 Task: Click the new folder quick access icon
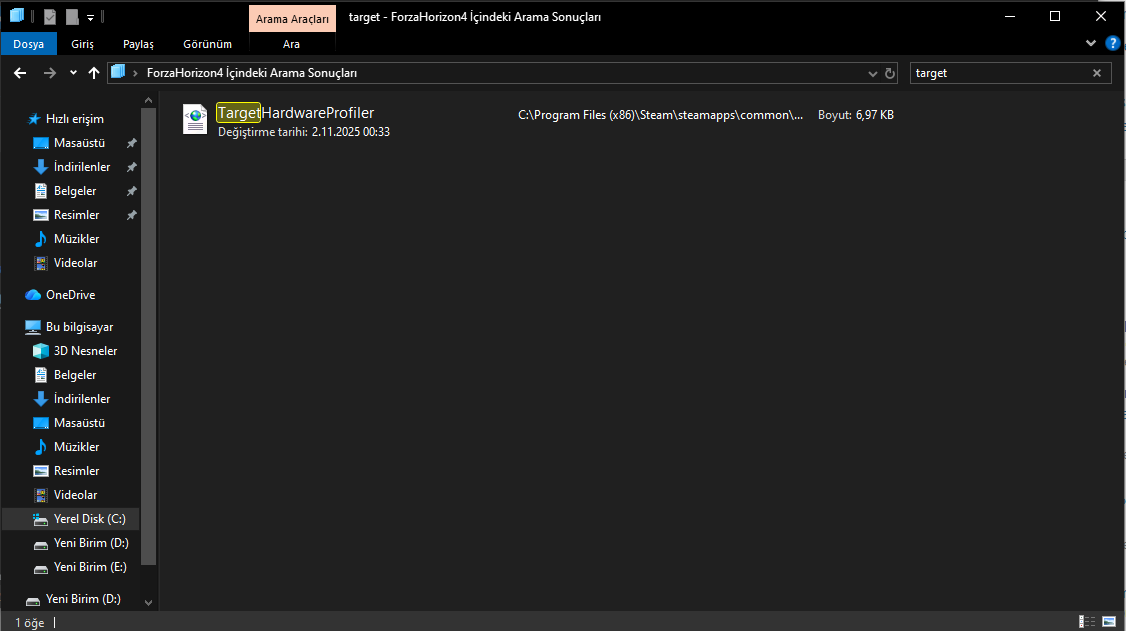point(72,17)
